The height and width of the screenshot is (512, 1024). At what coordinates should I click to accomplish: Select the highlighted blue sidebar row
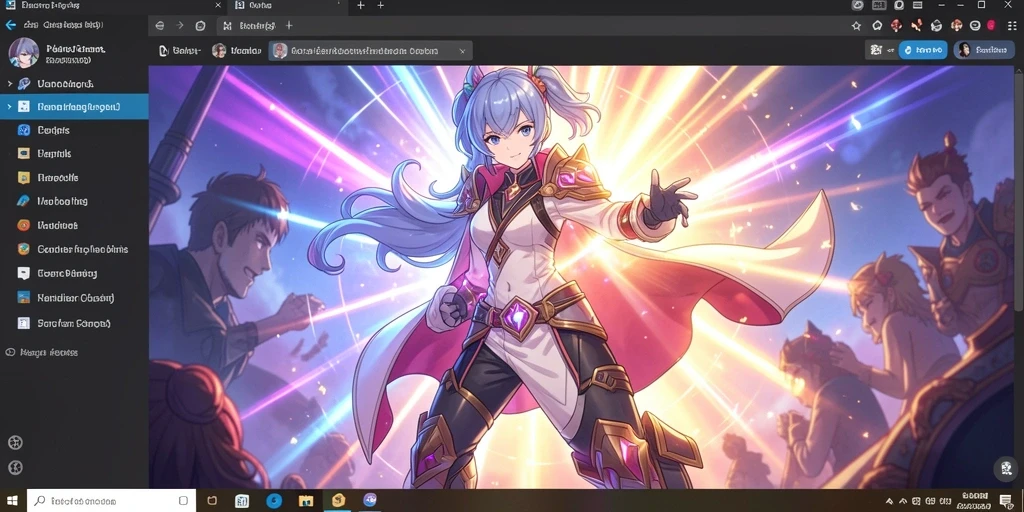74,106
